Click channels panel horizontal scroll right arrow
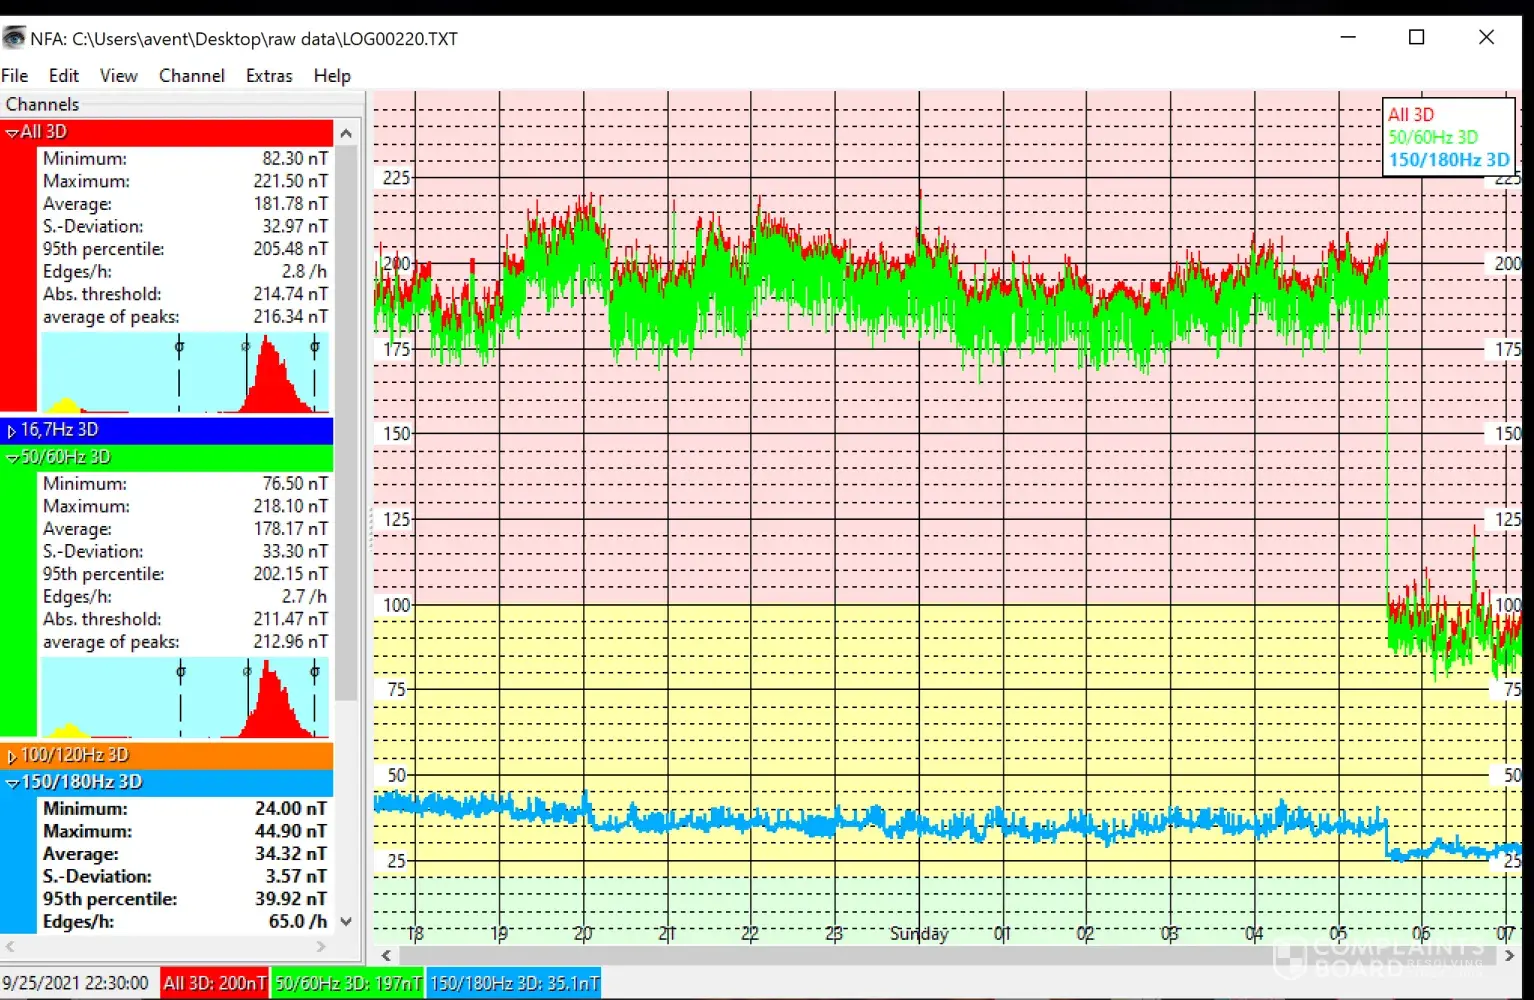The image size is (1534, 1000). point(321,946)
